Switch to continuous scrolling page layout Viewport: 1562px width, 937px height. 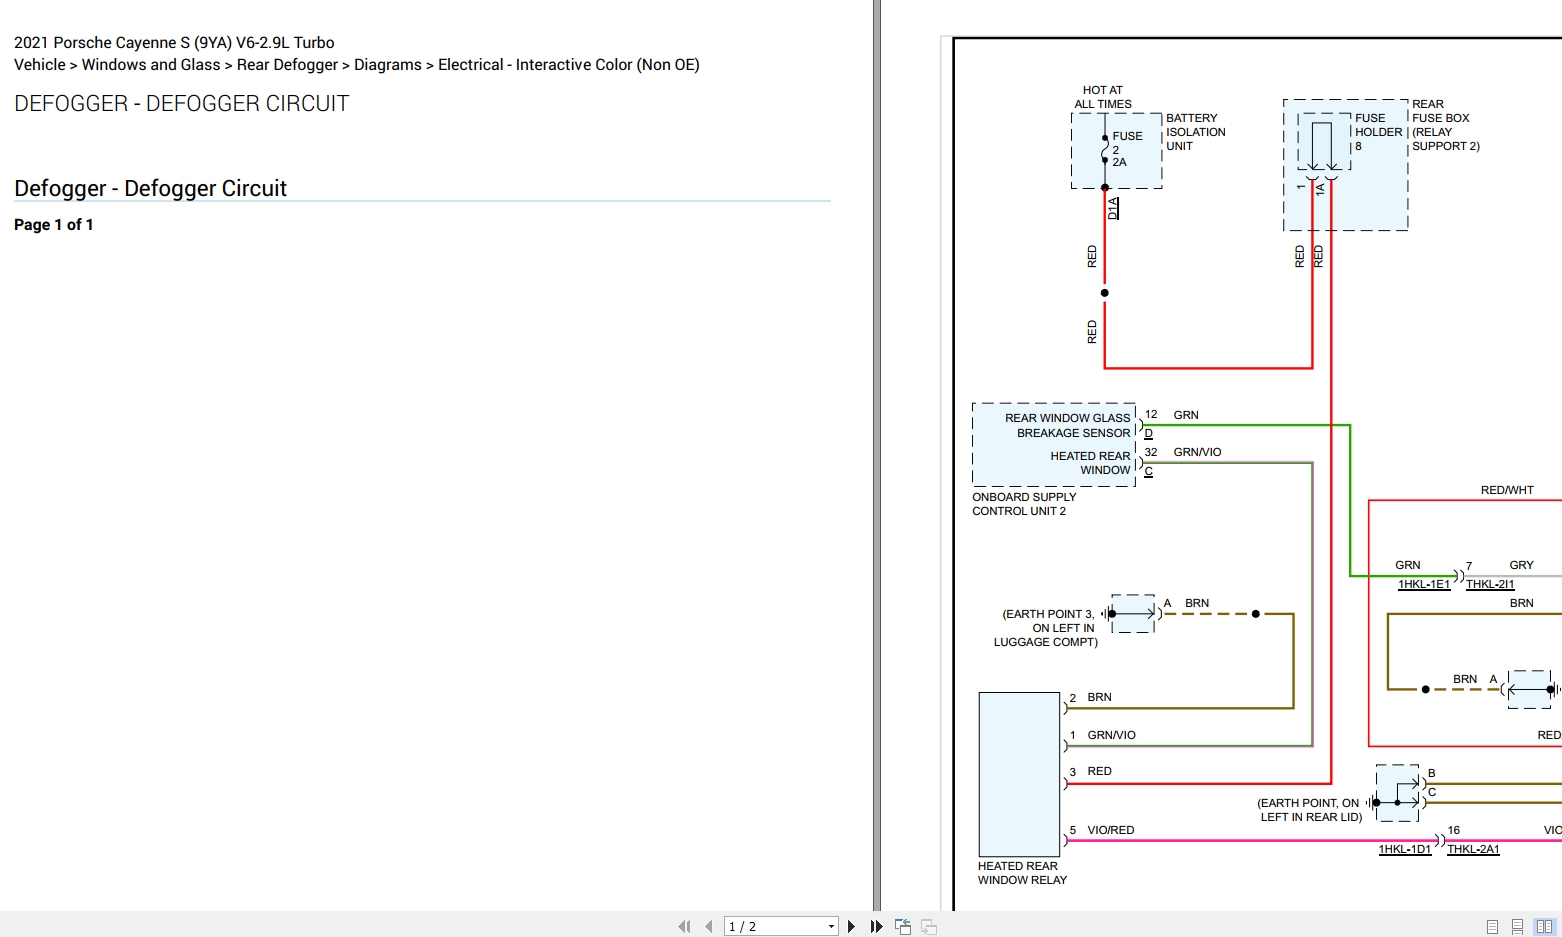pos(1517,927)
